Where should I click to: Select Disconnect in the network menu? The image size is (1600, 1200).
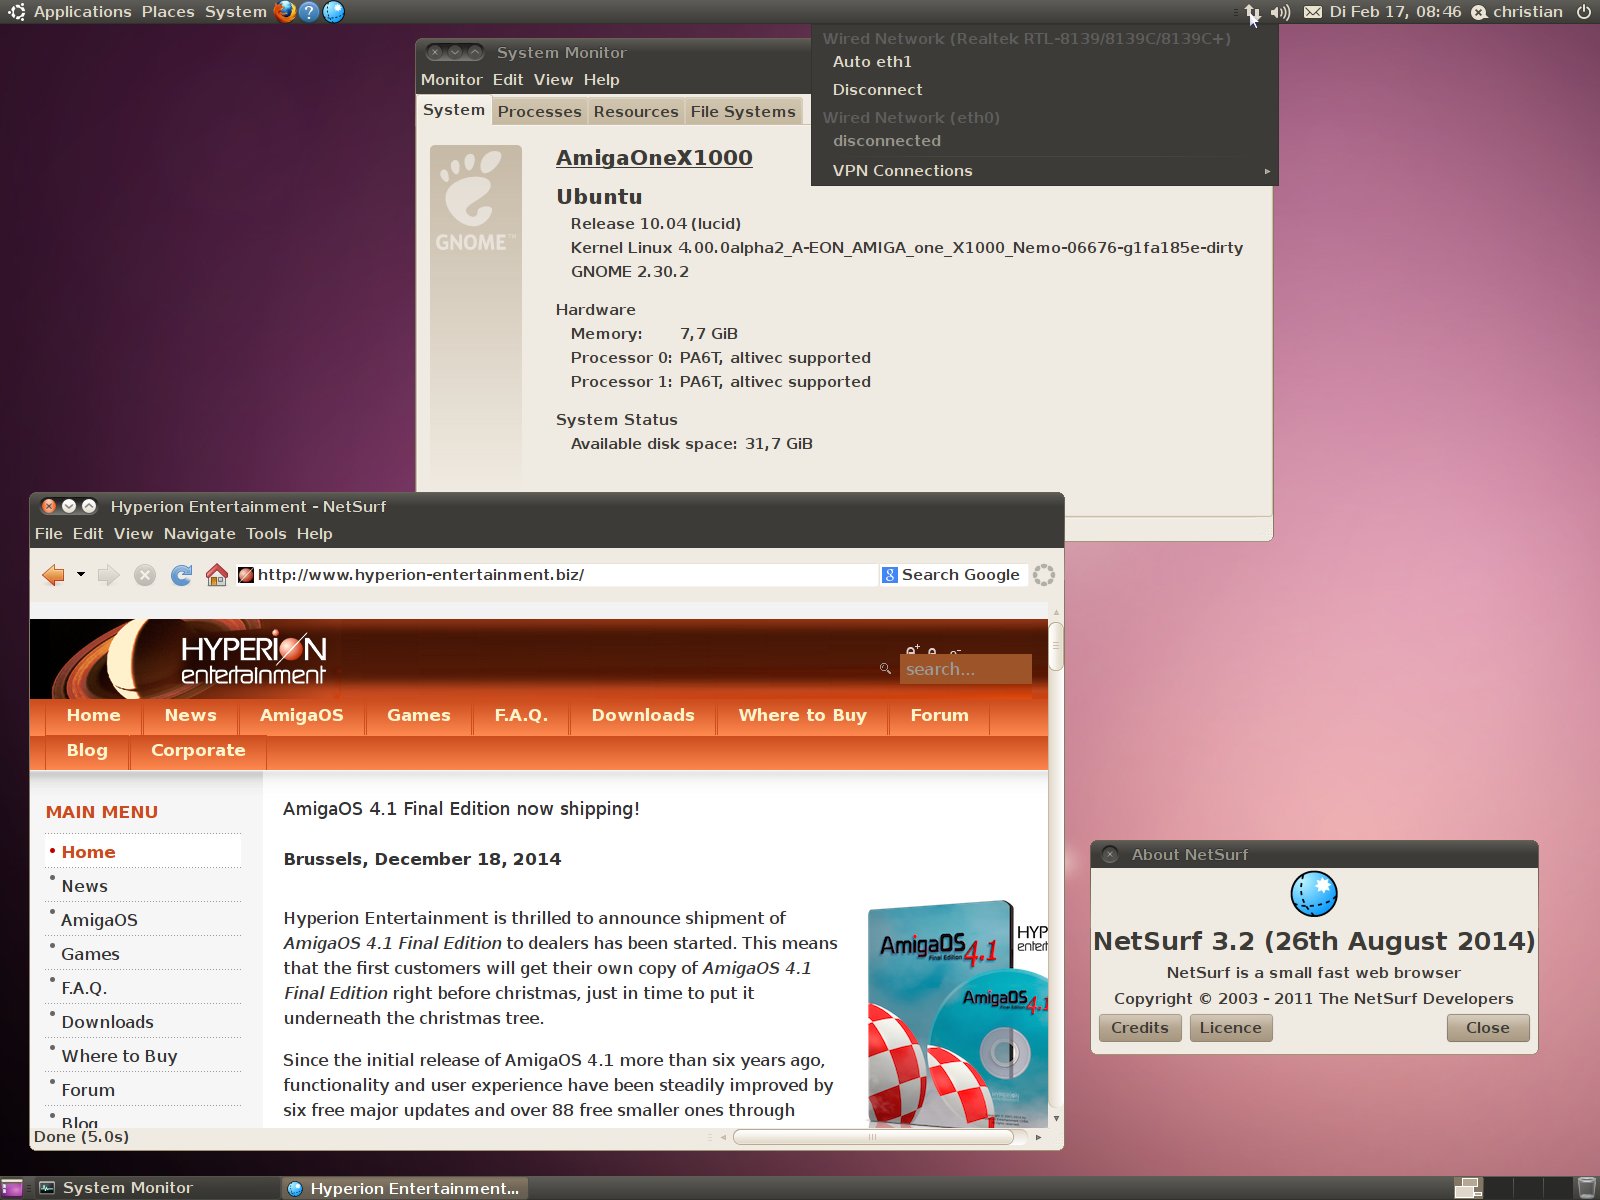(x=877, y=90)
